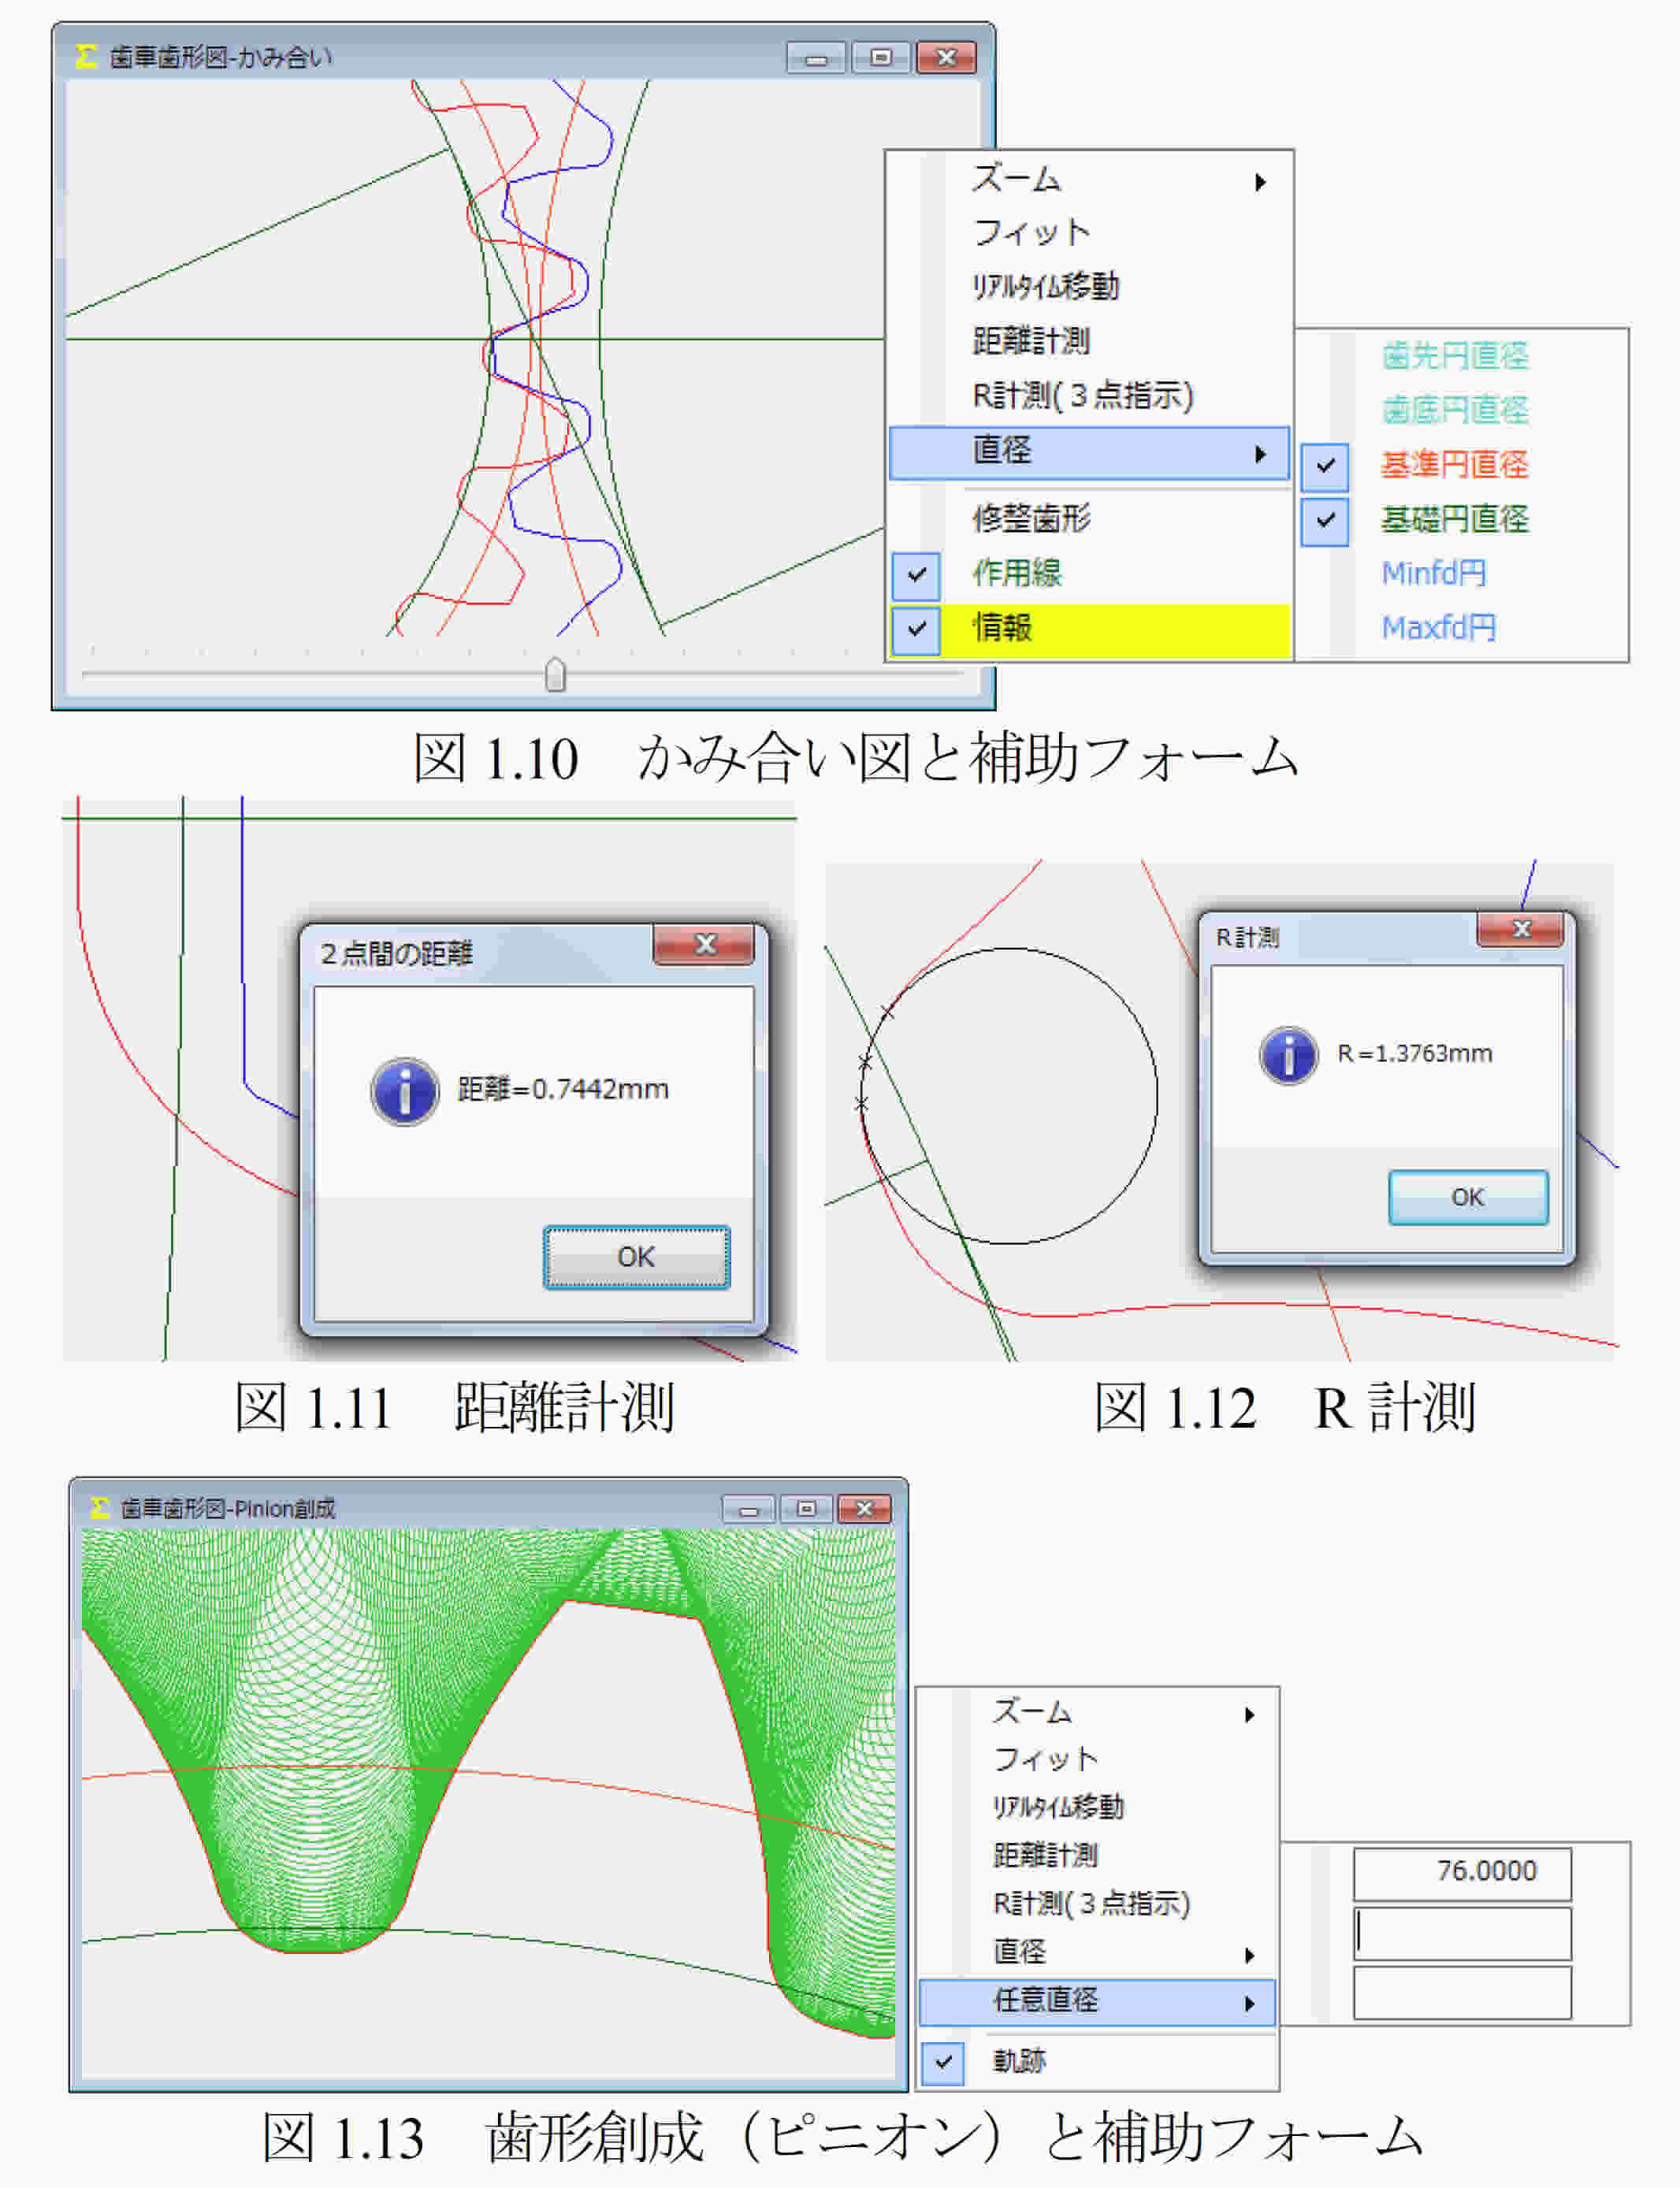Click OK in R計測 dialog

pyautogui.click(x=1468, y=1197)
